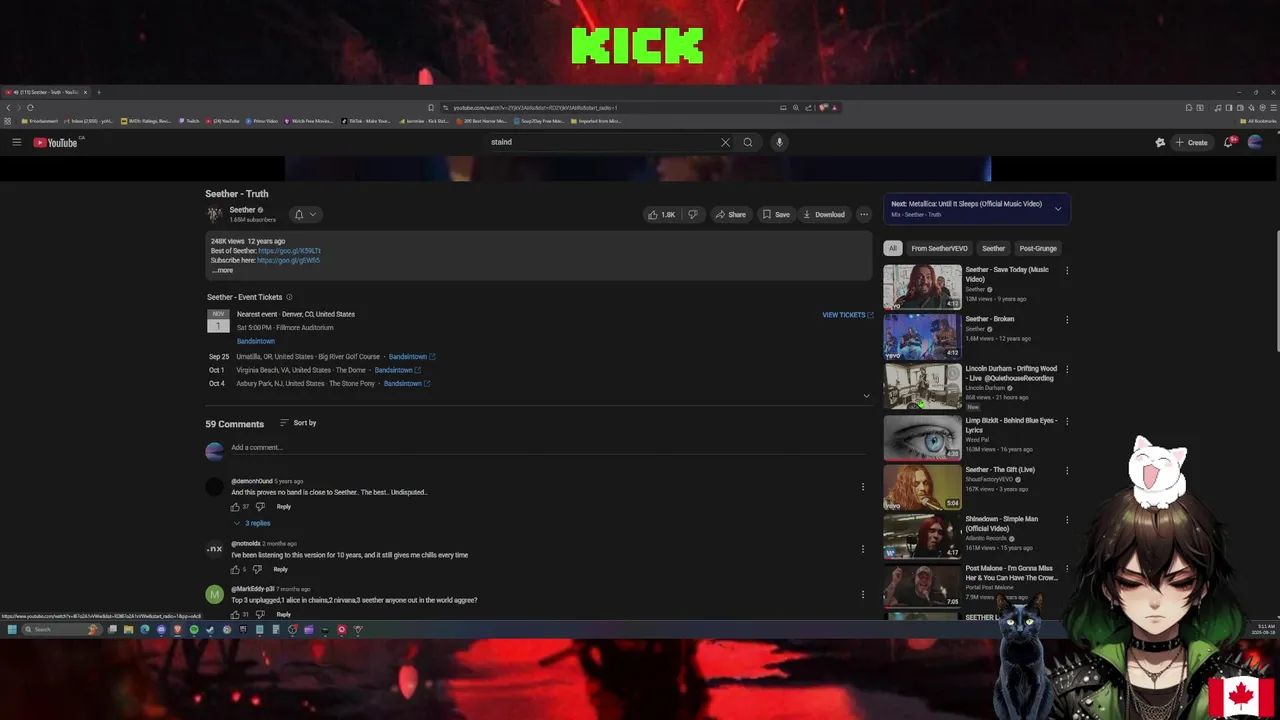Expand the Next: Metallica mix panel
This screenshot has height=720, width=1280.
[x=1058, y=209]
